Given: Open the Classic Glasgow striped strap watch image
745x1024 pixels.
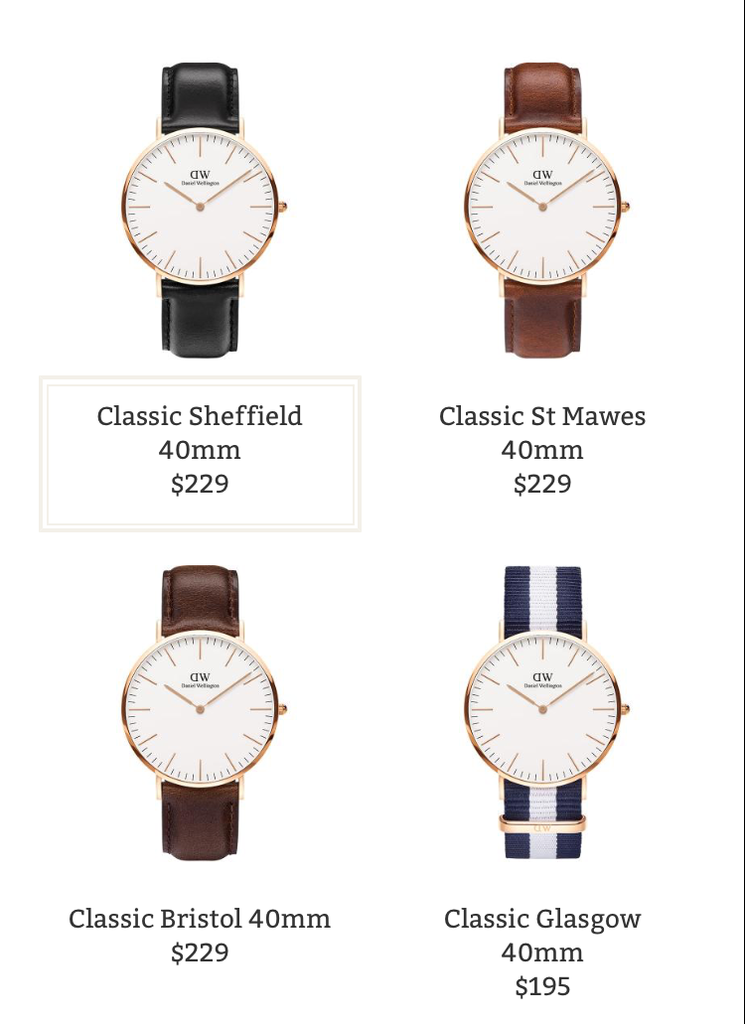Looking at the screenshot, I should [x=545, y=712].
